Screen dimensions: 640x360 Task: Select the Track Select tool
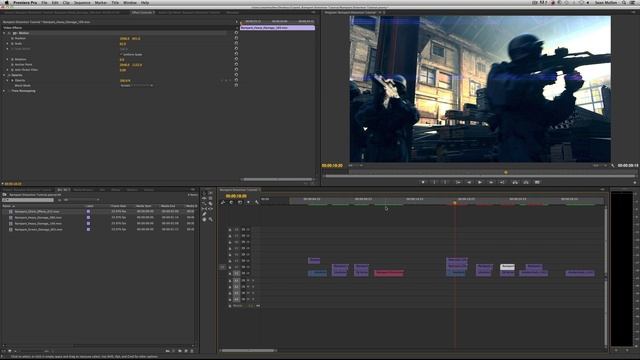(211, 193)
